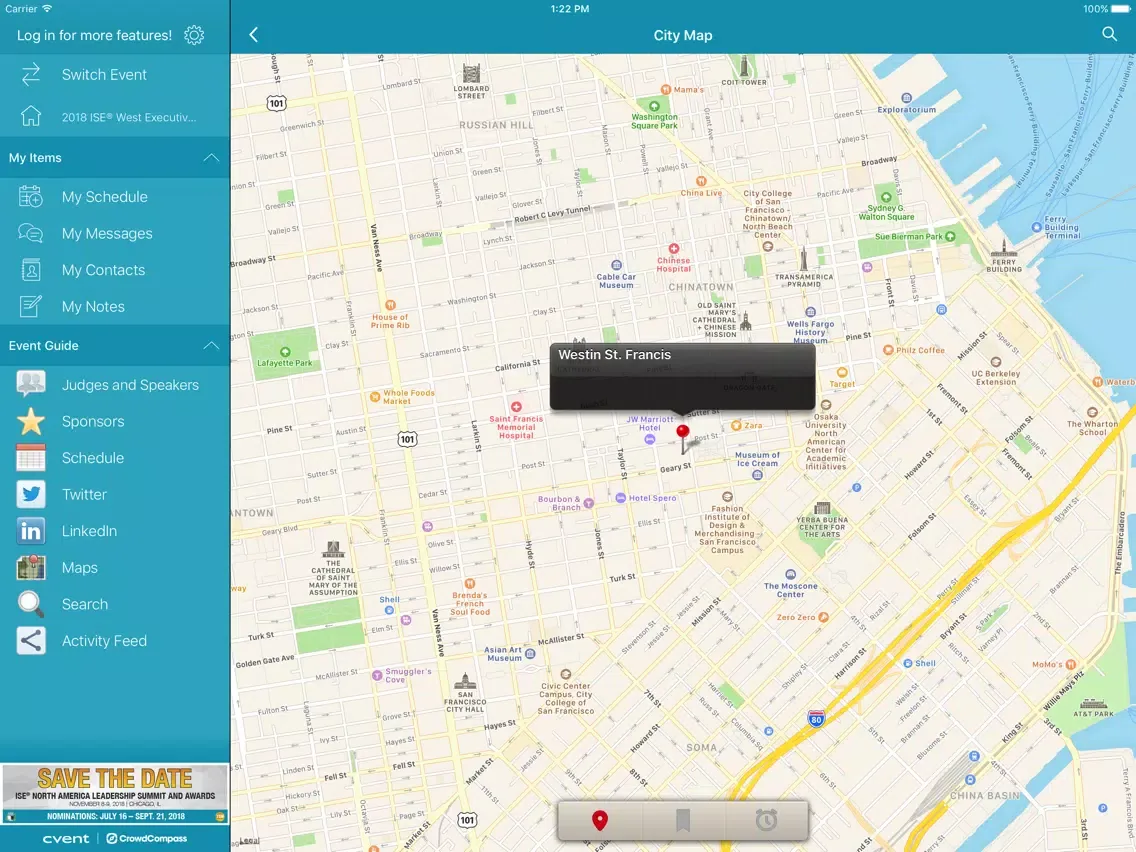Open the Search magnifier icon in sidebar
This screenshot has width=1136, height=852.
click(31, 604)
